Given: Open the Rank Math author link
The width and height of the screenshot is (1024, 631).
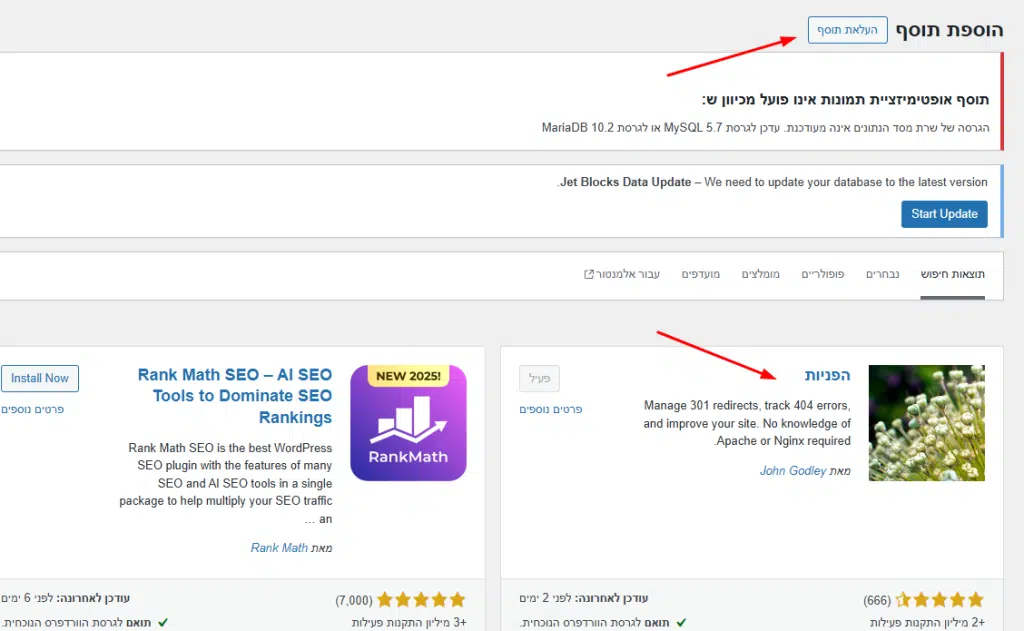Looking at the screenshot, I should click(279, 548).
